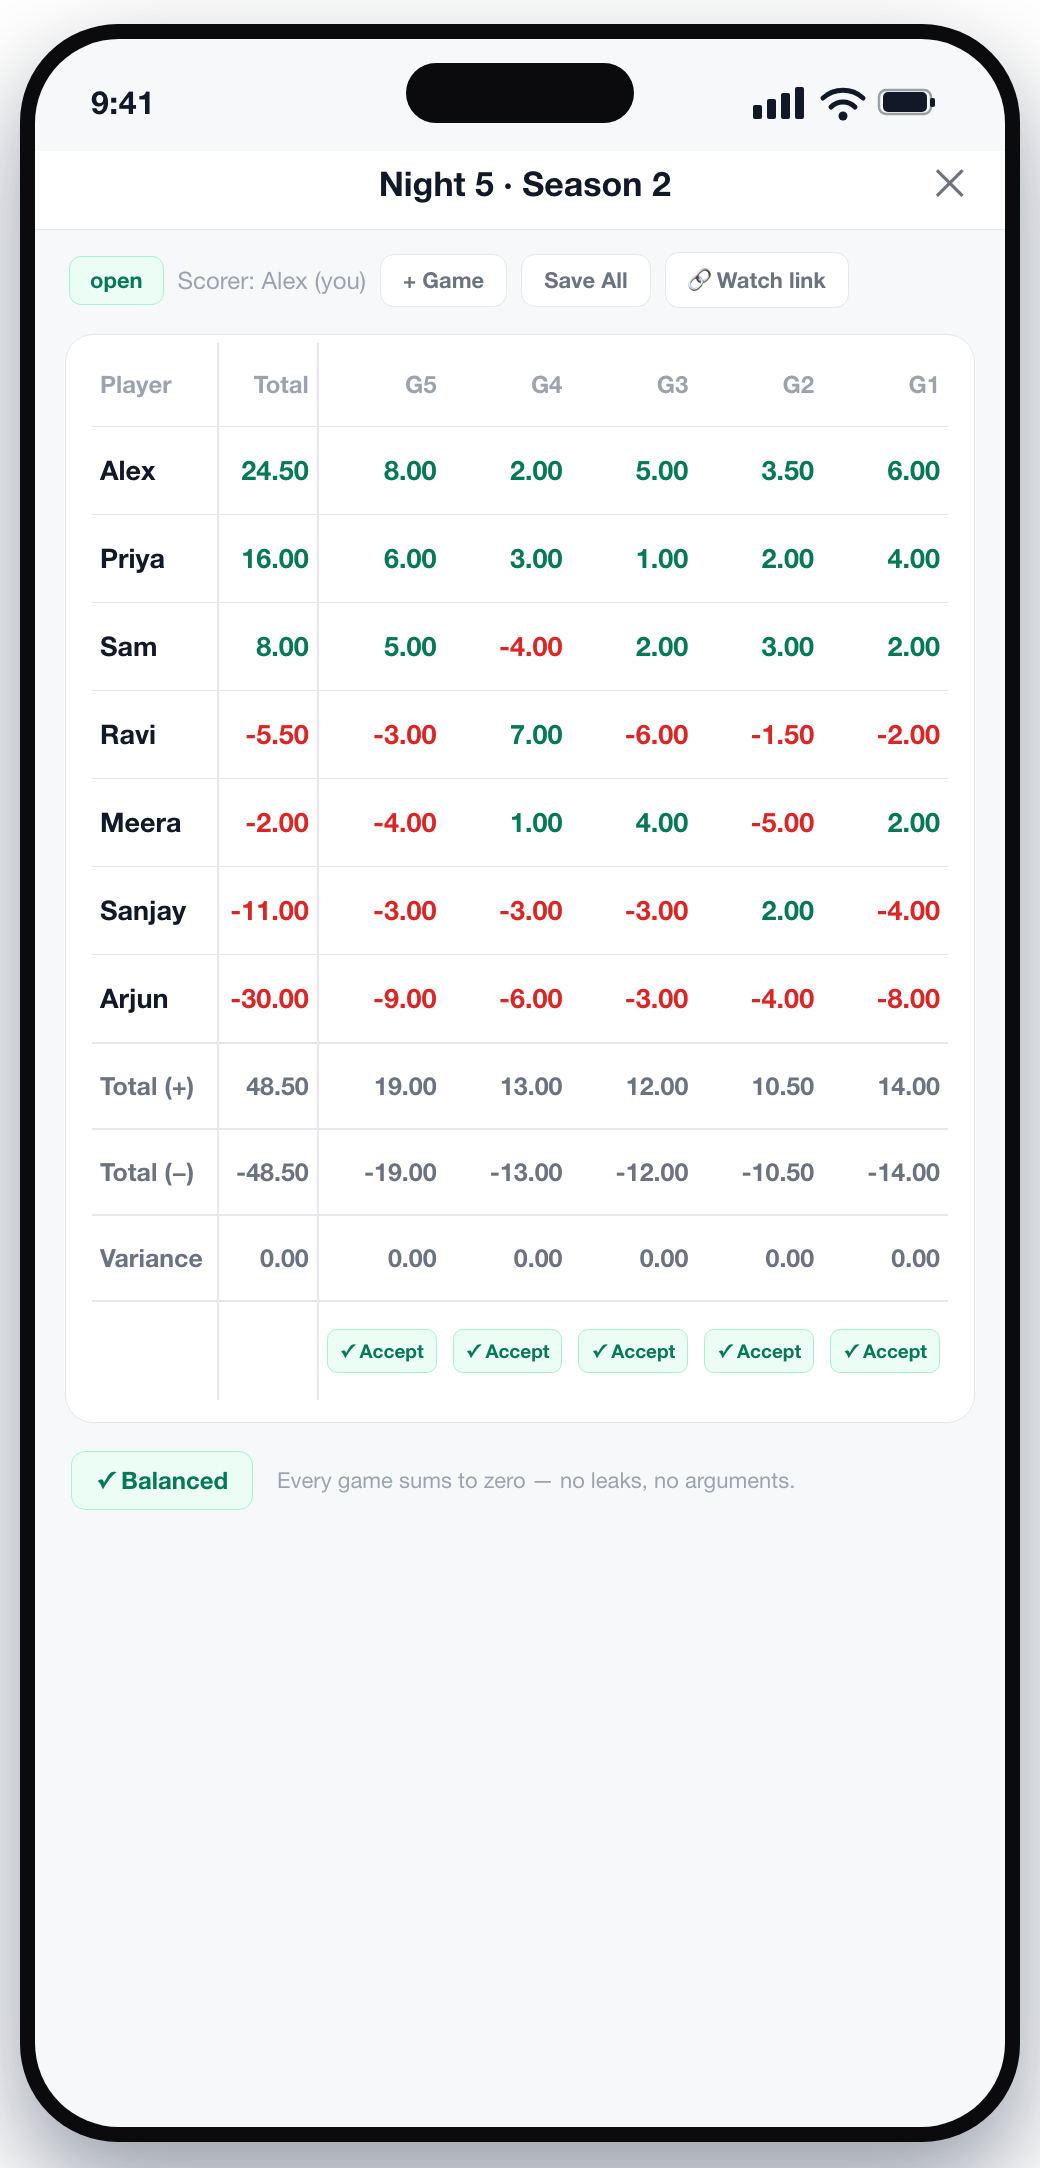Tap the battery status icon
Viewport: 1040px width, 2168px height.
point(906,102)
